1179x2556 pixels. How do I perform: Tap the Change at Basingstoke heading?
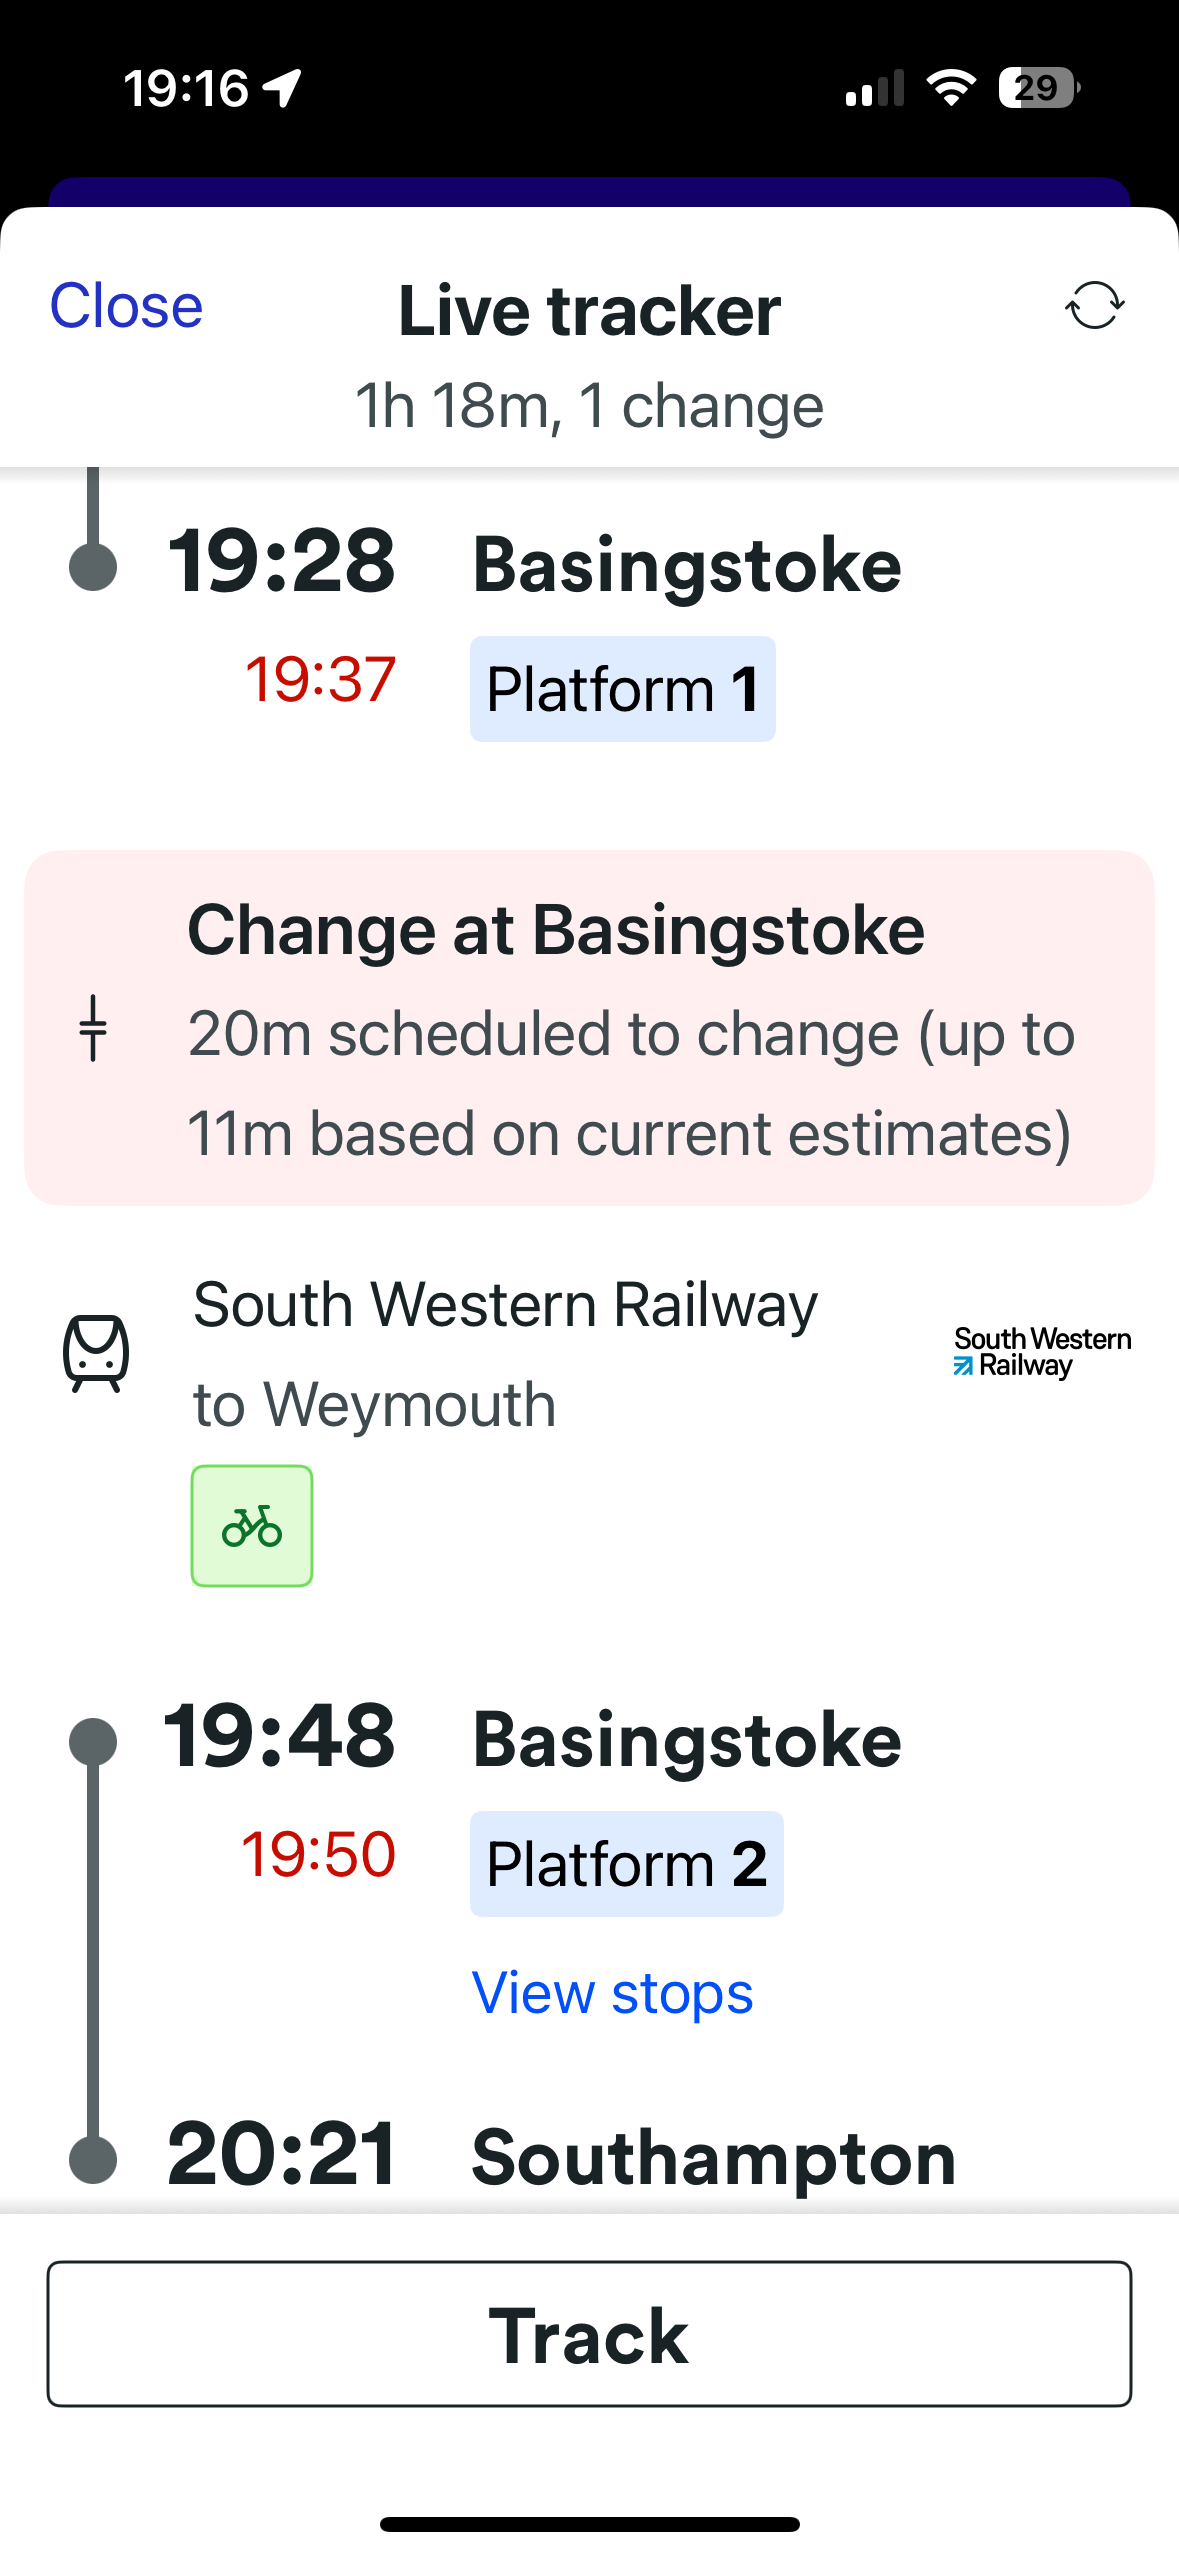(x=556, y=930)
